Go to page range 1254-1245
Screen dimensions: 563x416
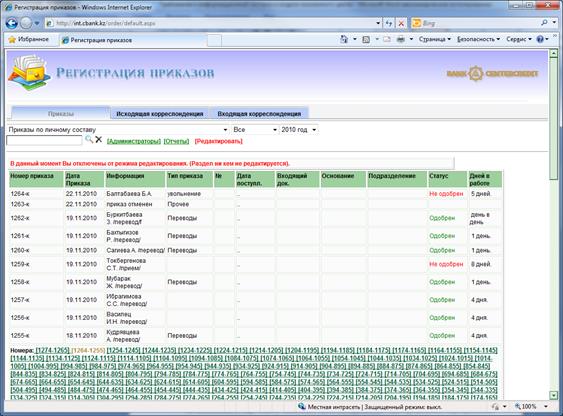coord(123,350)
